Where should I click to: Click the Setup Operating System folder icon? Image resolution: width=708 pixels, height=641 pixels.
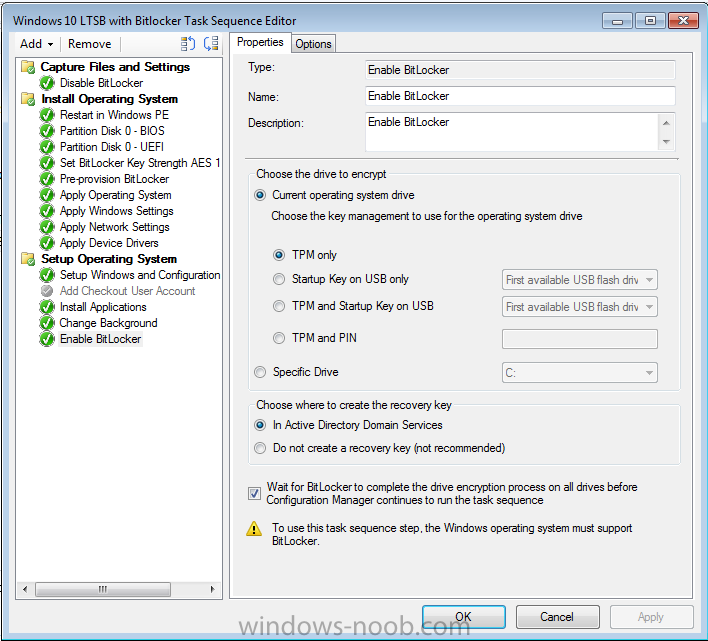pyautogui.click(x=28, y=259)
